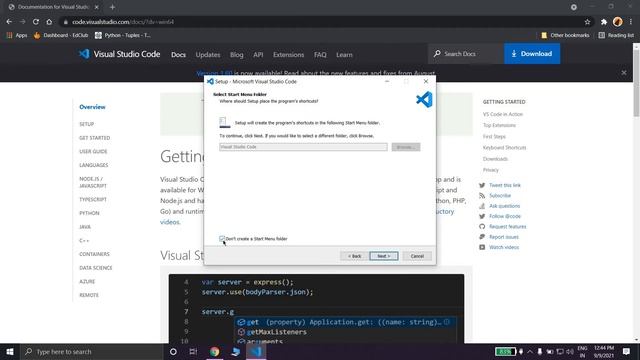The width and height of the screenshot is (640, 360).
Task: Click the blue Download button
Action: pos(532,53)
